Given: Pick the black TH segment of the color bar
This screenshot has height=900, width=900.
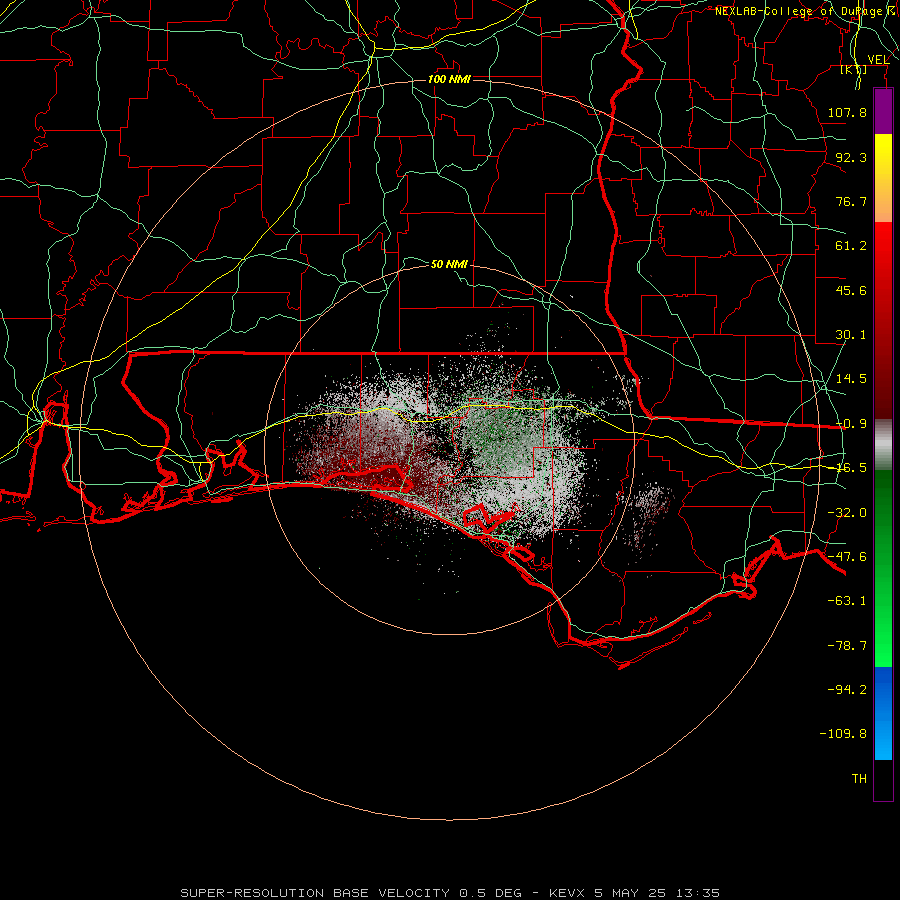Looking at the screenshot, I should [883, 779].
